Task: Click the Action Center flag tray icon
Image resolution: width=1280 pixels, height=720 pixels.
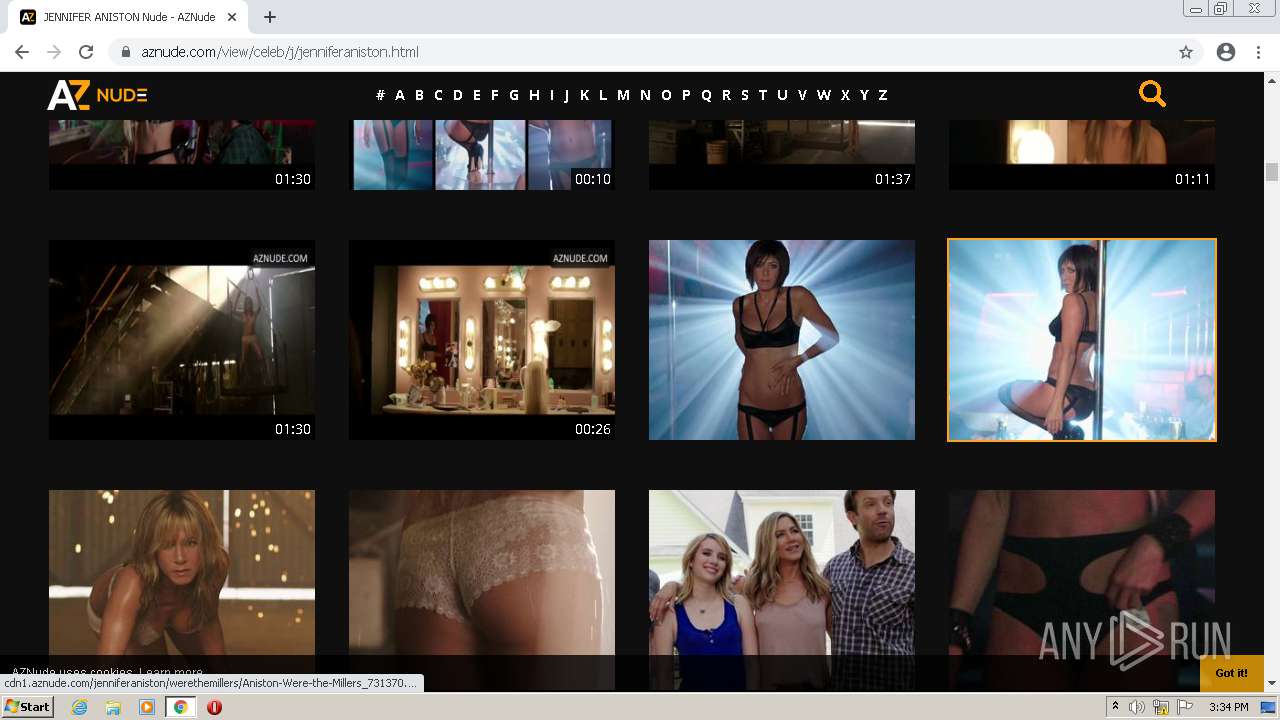Action: [1185, 707]
